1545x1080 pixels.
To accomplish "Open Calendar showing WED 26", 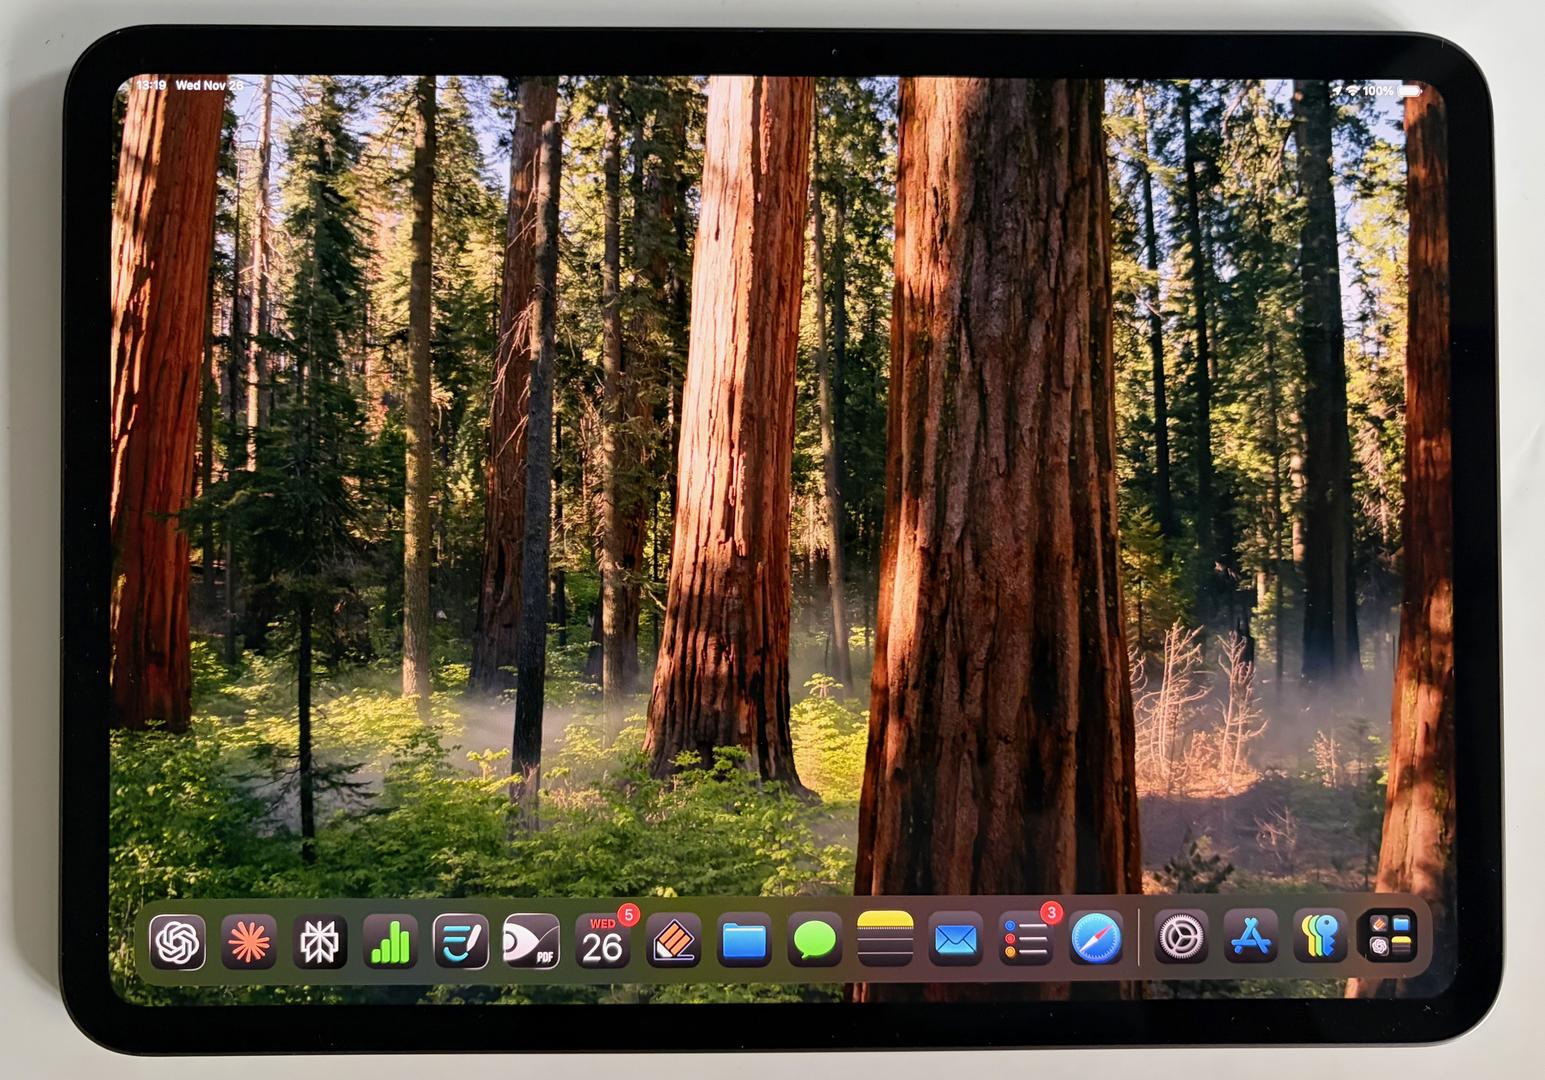I will click(602, 941).
